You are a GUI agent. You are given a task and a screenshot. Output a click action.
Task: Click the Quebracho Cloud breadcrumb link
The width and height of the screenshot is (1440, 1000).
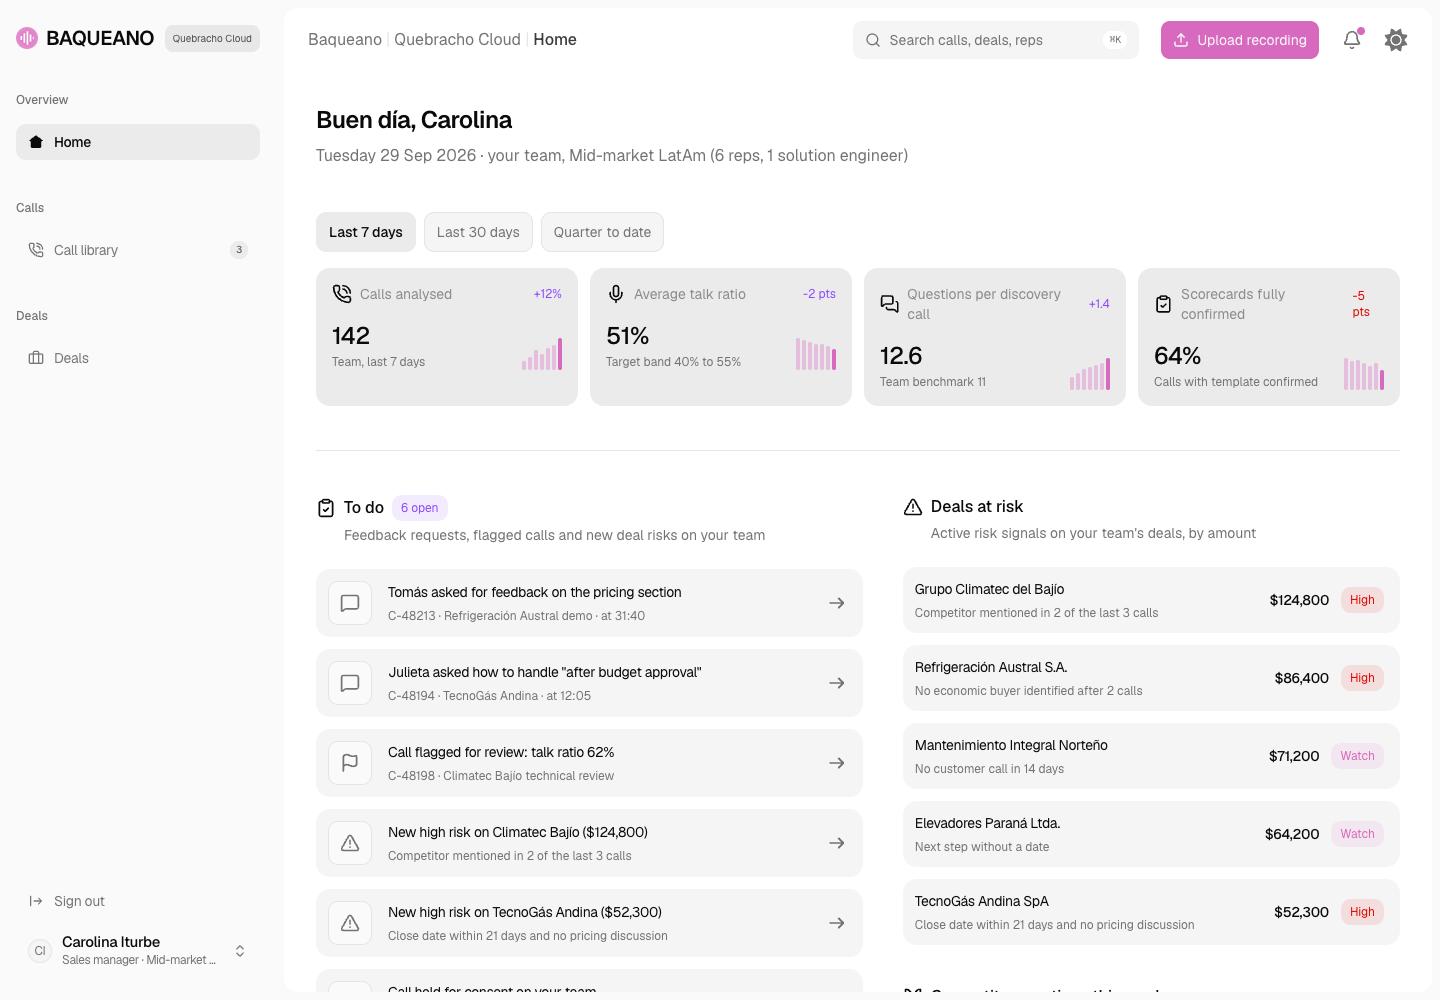[457, 39]
